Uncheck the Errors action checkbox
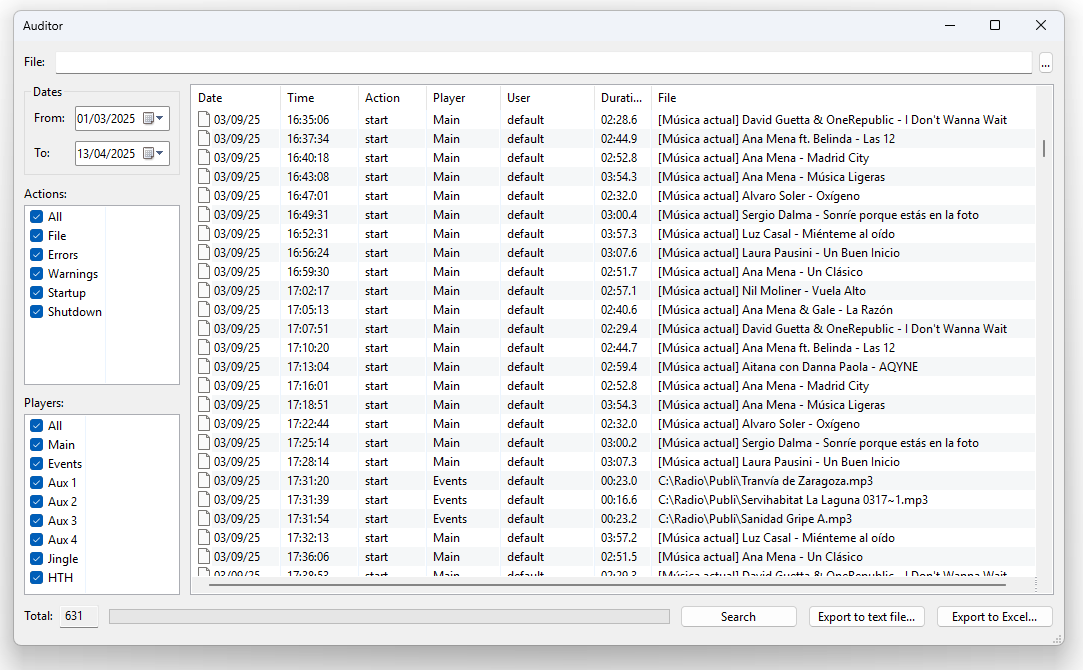The width and height of the screenshot is (1083, 670). 37,255
